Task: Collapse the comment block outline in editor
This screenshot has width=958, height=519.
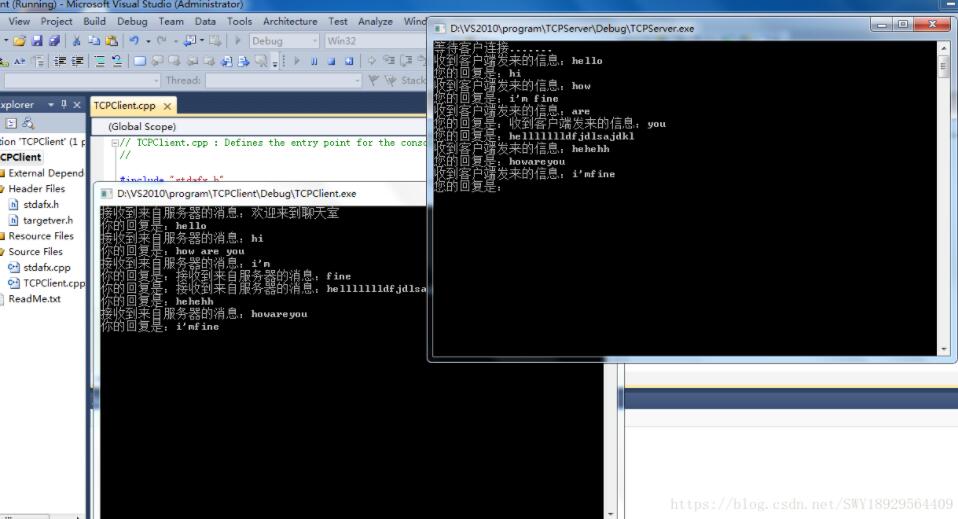Action: point(115,143)
